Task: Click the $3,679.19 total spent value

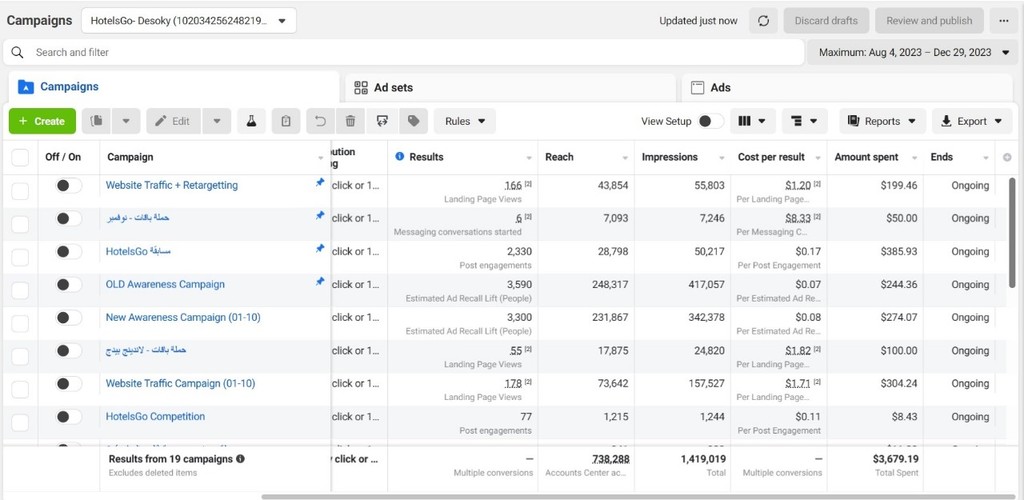Action: coord(895,459)
